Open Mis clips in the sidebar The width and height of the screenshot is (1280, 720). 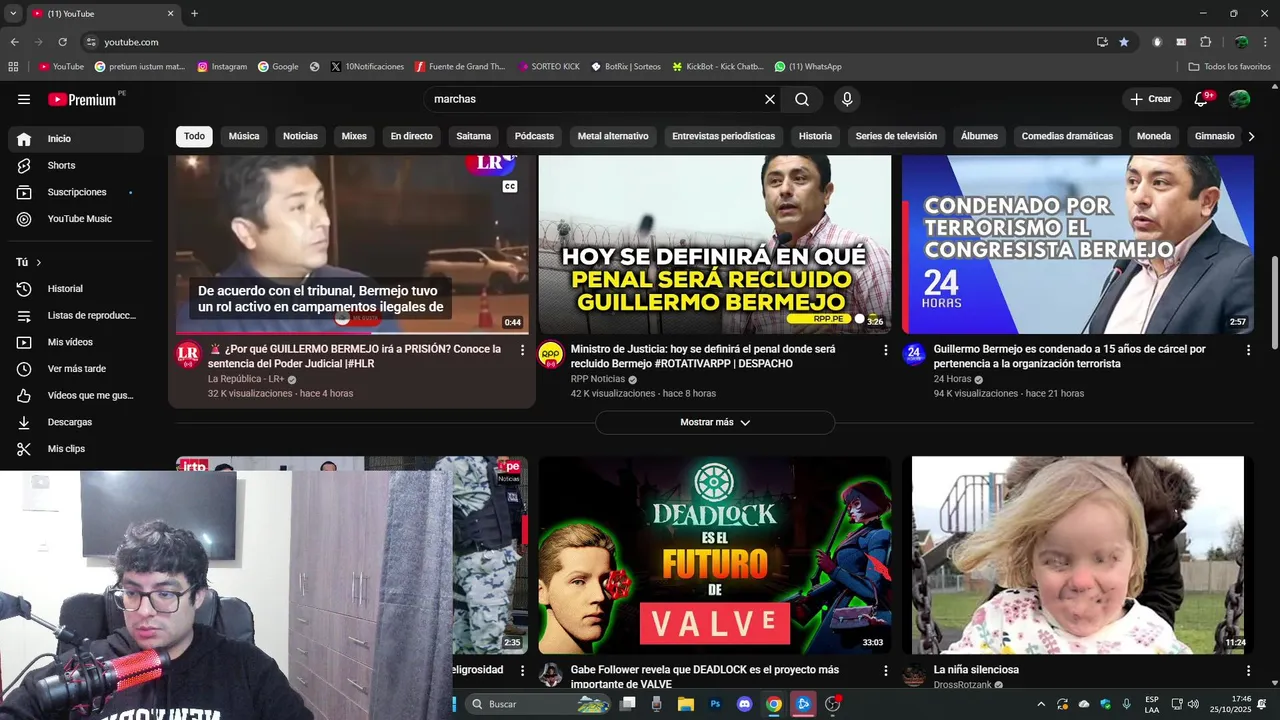click(76, 449)
